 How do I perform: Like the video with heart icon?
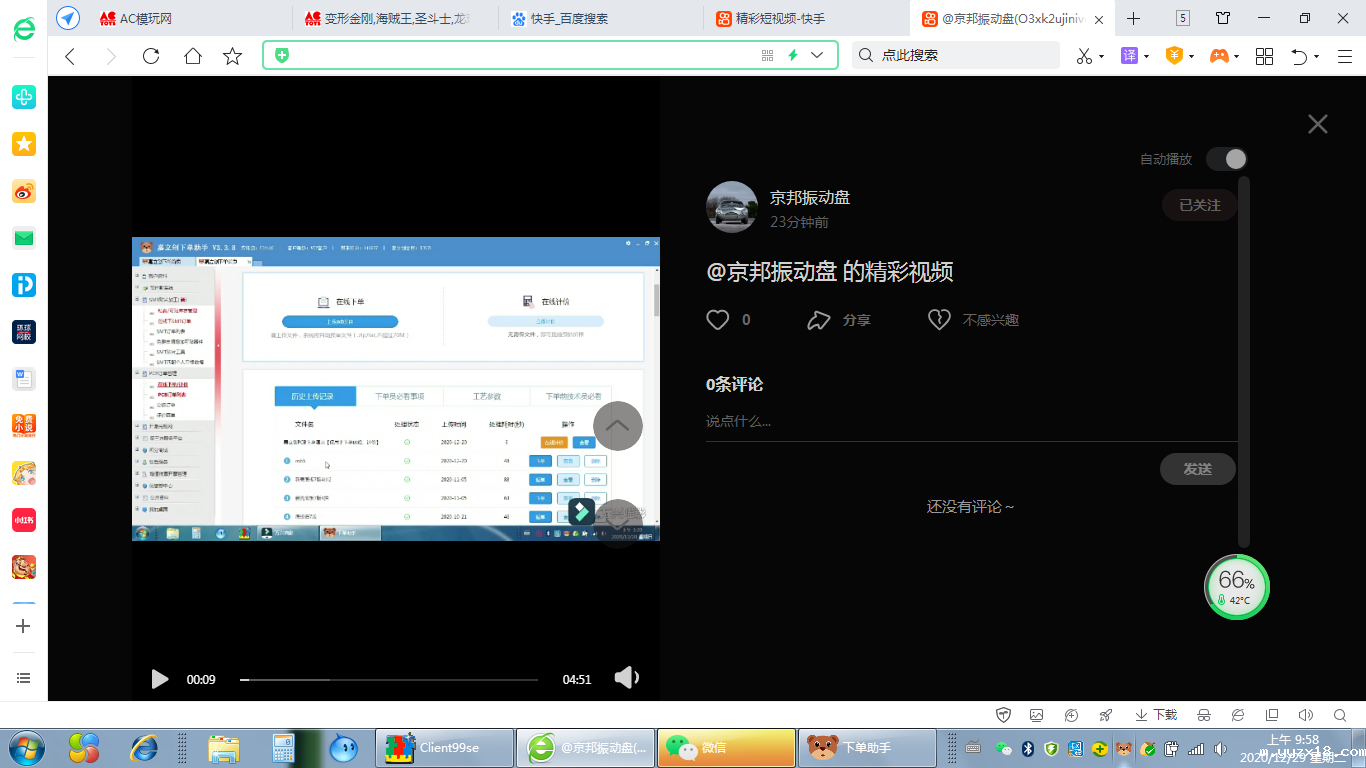pyautogui.click(x=718, y=320)
